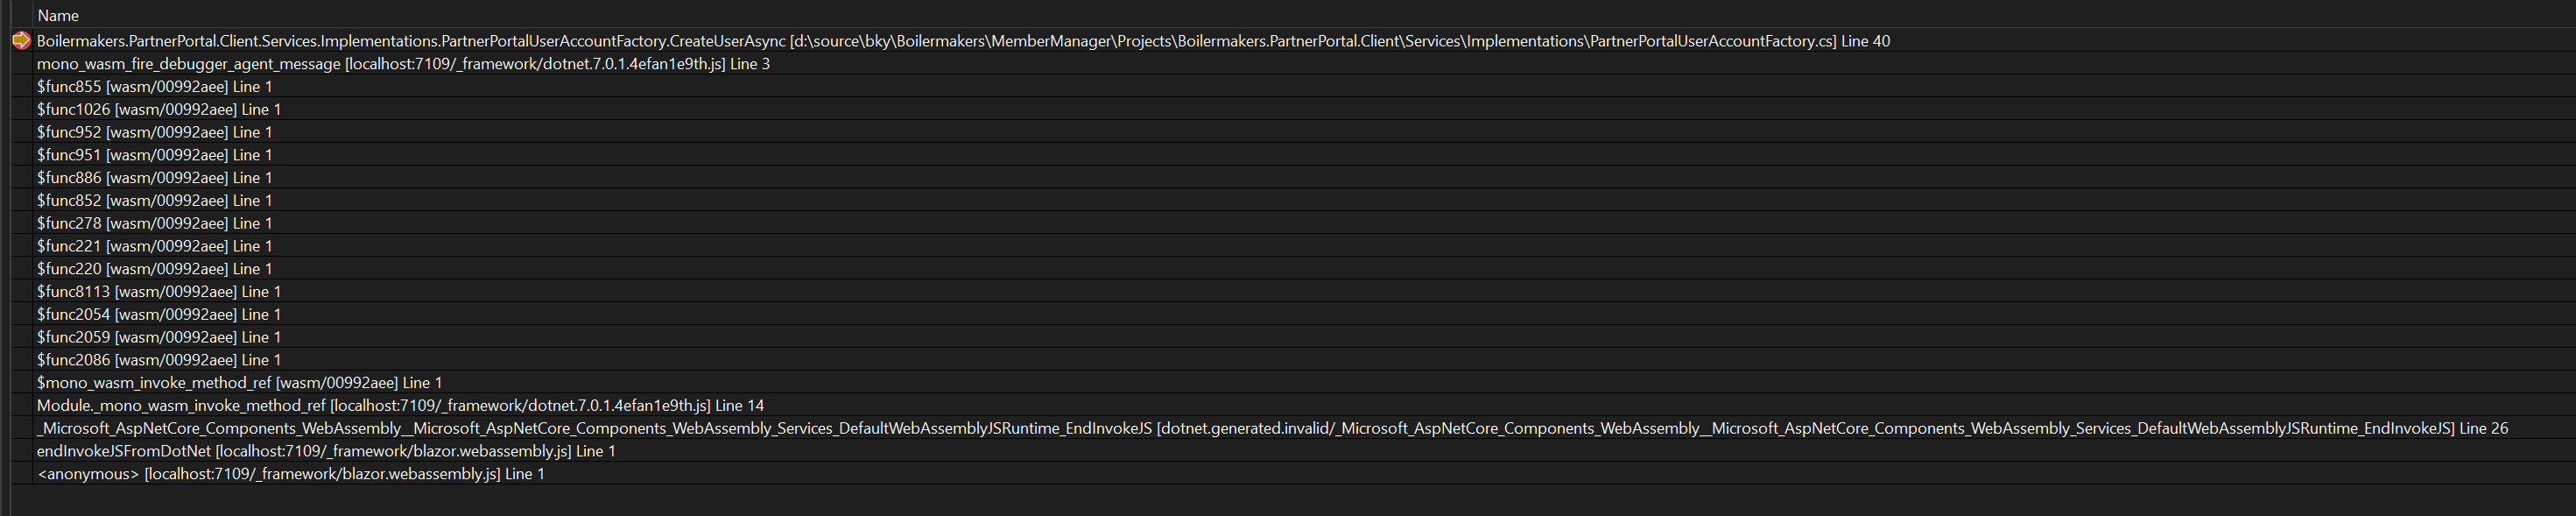Image resolution: width=2576 pixels, height=516 pixels.
Task: Select the mono_wasm_fire_debugger_agent_message frame
Action: pyautogui.click(x=300, y=63)
